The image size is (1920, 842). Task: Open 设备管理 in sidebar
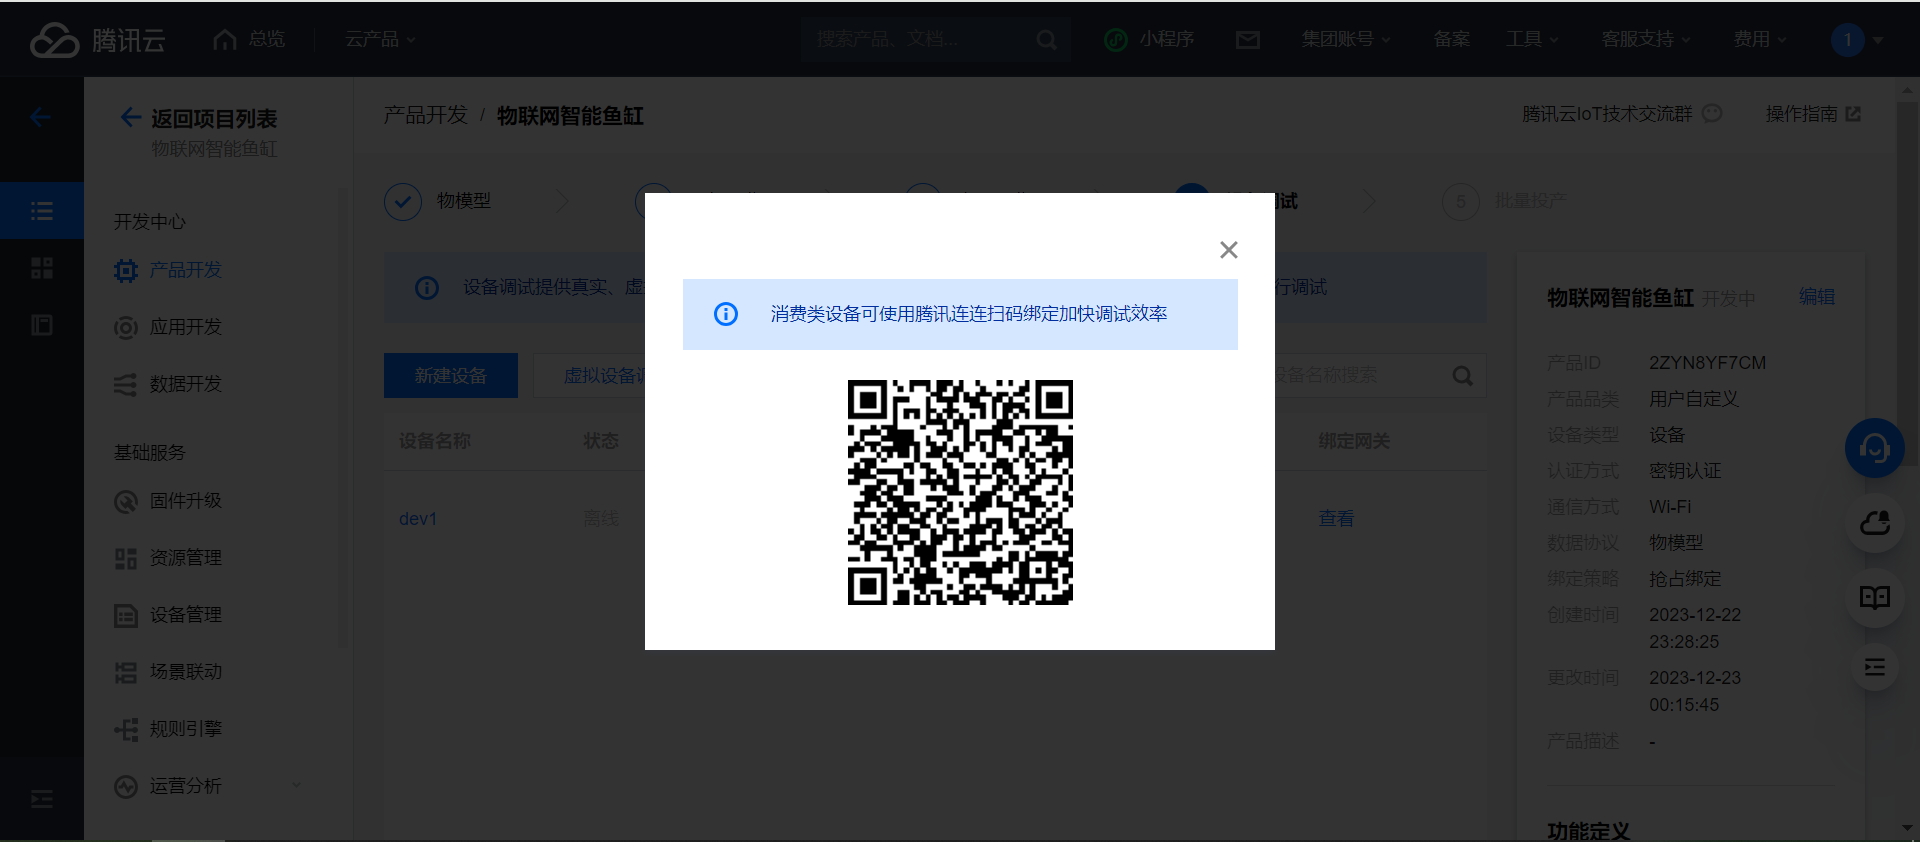[186, 615]
